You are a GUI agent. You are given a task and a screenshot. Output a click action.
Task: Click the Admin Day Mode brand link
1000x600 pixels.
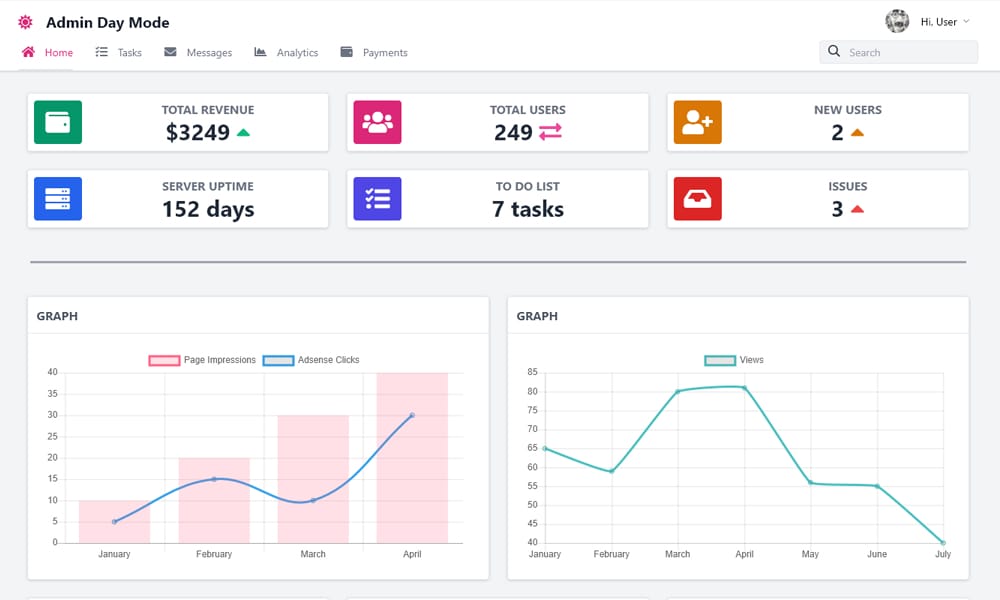(108, 21)
